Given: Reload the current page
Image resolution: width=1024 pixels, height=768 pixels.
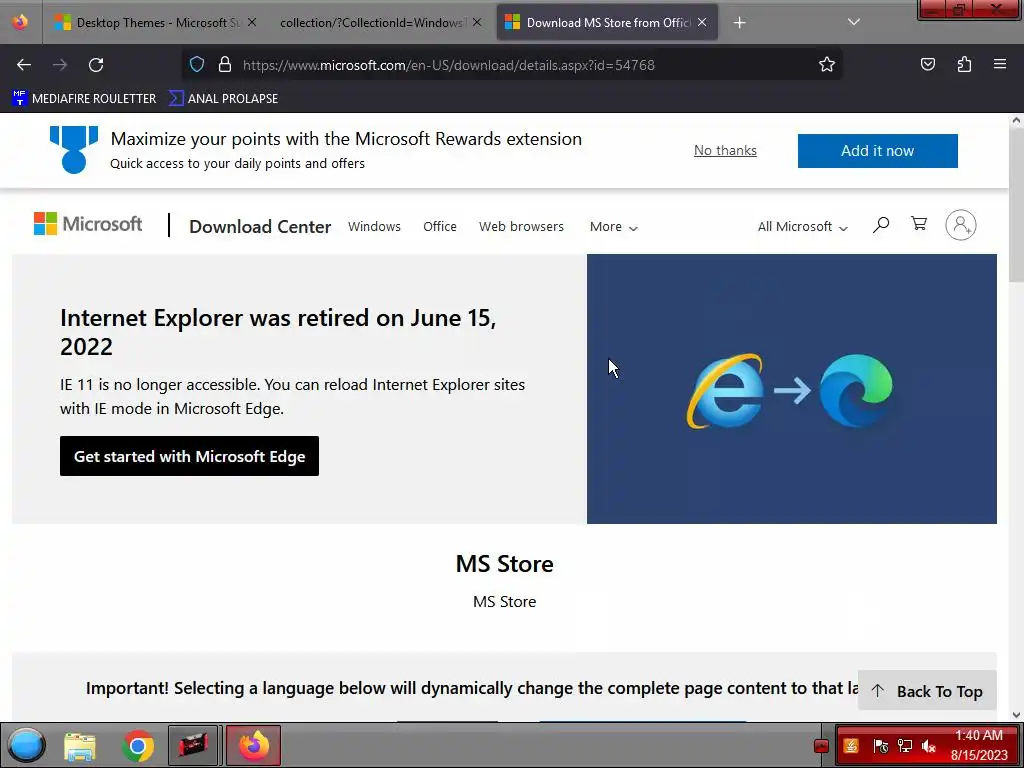Looking at the screenshot, I should pos(96,65).
